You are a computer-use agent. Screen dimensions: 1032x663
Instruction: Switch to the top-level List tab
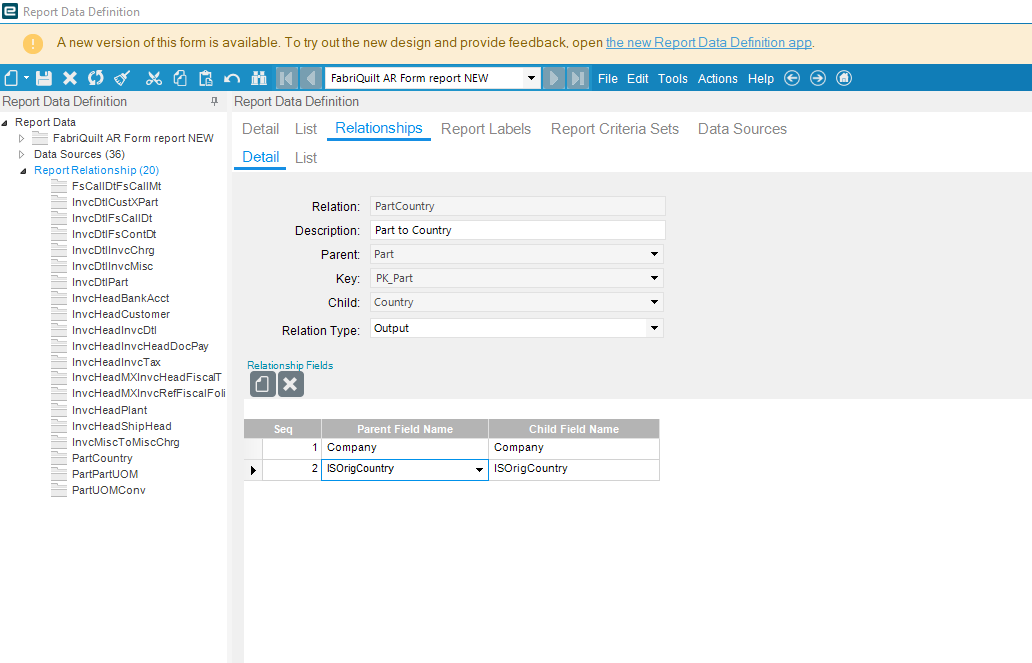click(306, 129)
